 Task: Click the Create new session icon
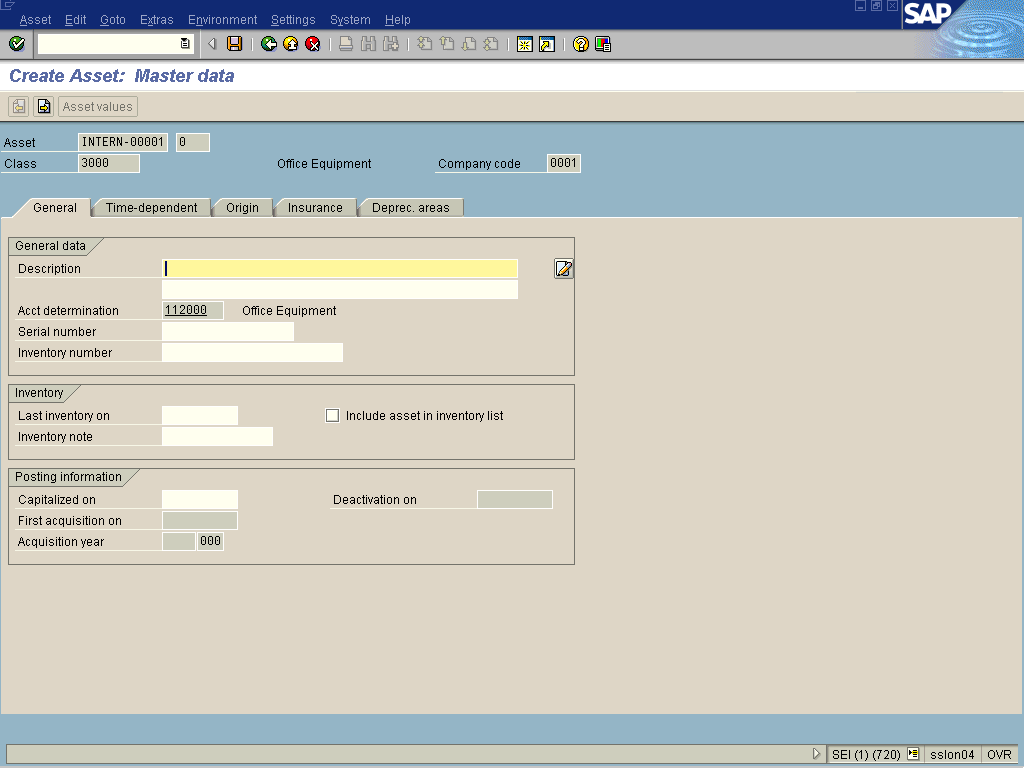pyautogui.click(x=524, y=44)
